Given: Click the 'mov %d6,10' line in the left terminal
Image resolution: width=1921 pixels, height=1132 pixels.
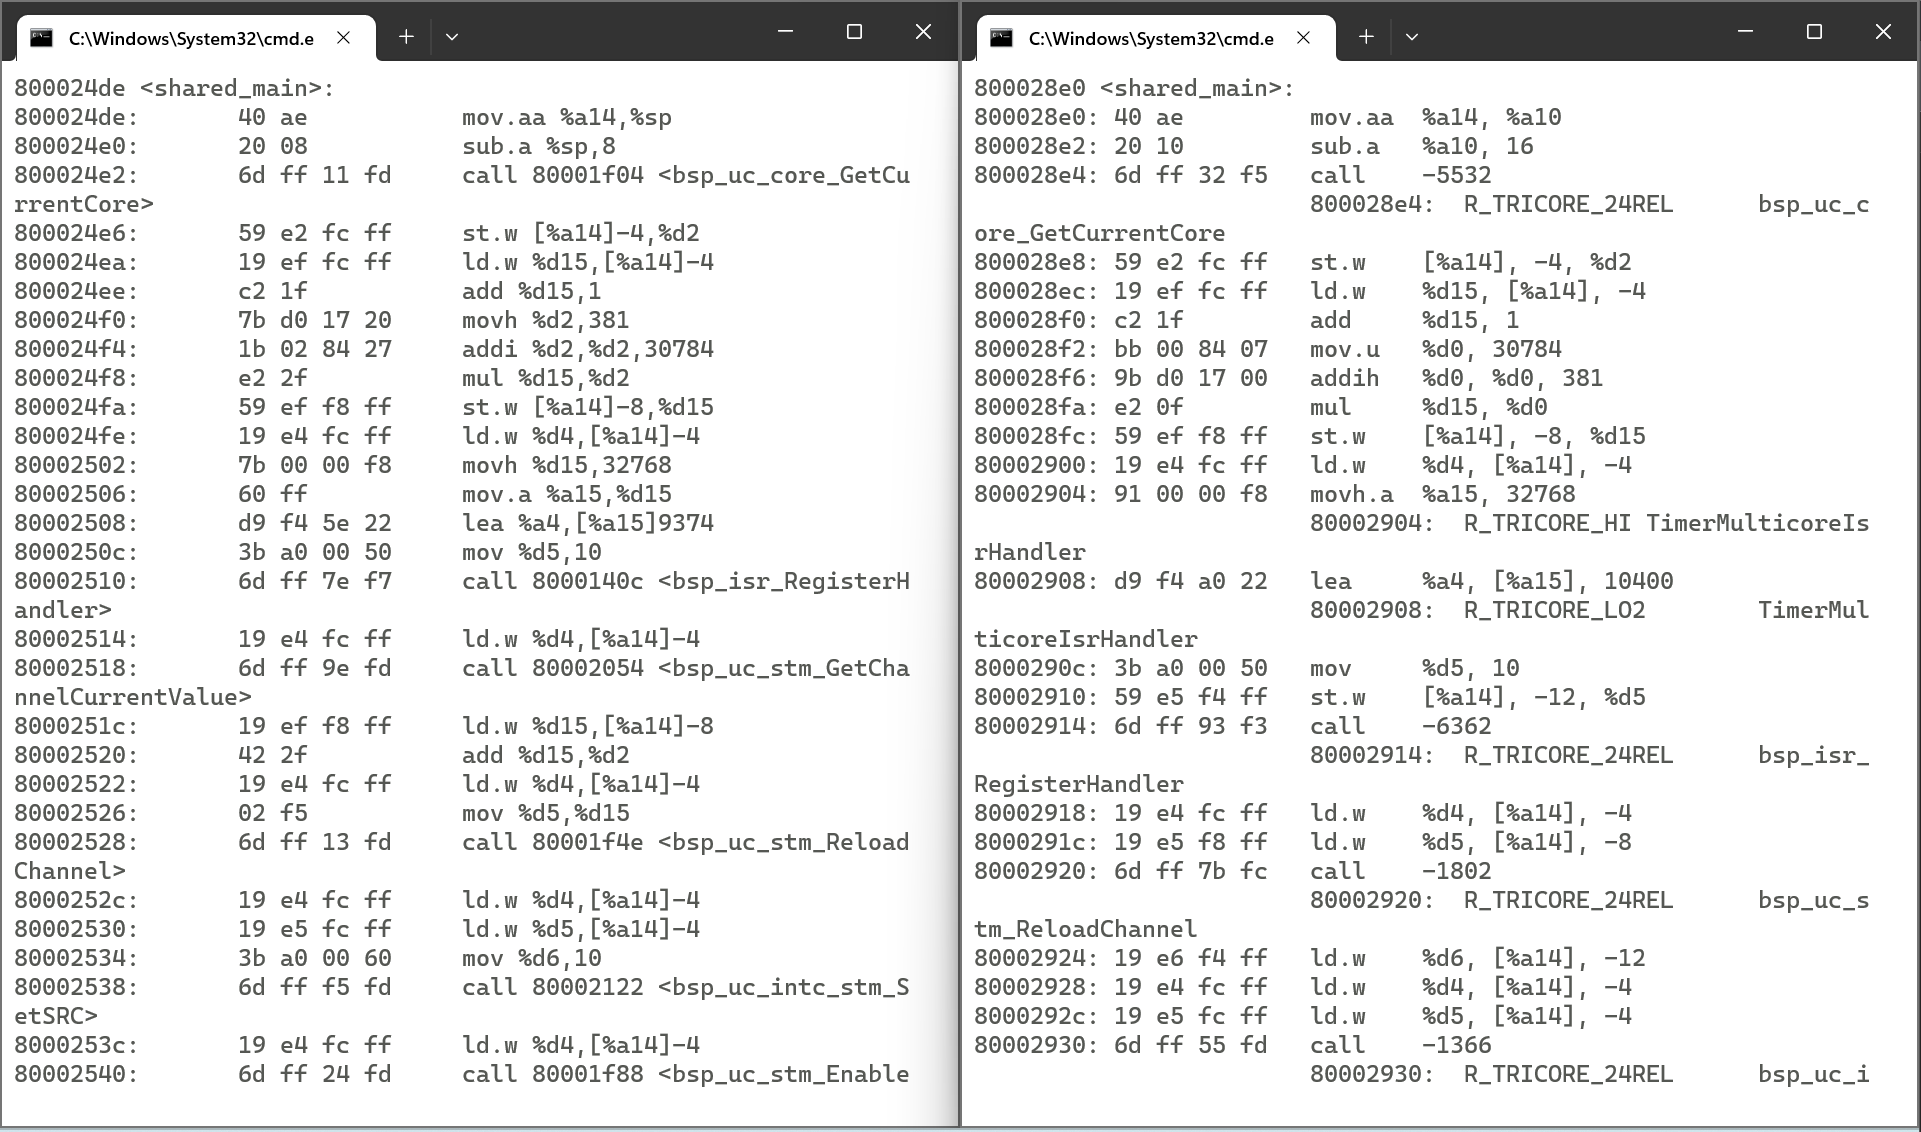Looking at the screenshot, I should [531, 958].
